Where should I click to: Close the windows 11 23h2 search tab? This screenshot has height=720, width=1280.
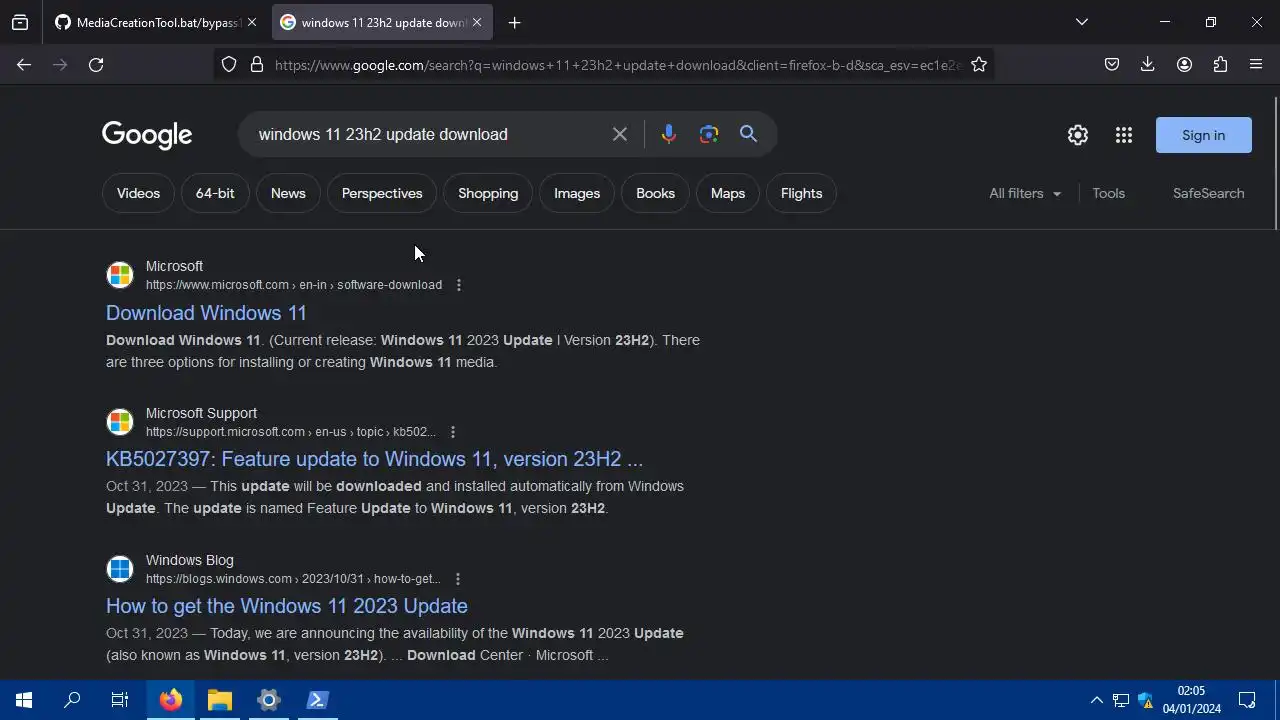tap(477, 22)
